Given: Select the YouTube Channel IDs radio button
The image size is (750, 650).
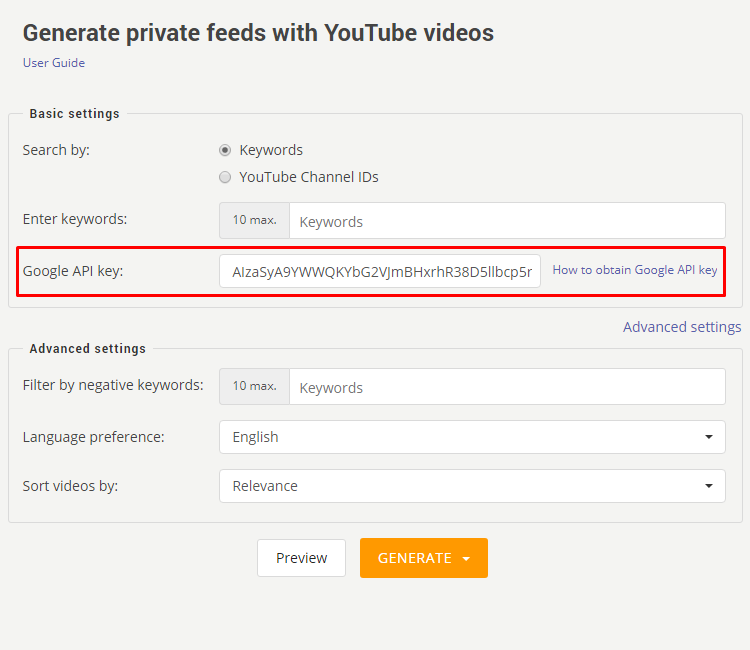Looking at the screenshot, I should 225,177.
